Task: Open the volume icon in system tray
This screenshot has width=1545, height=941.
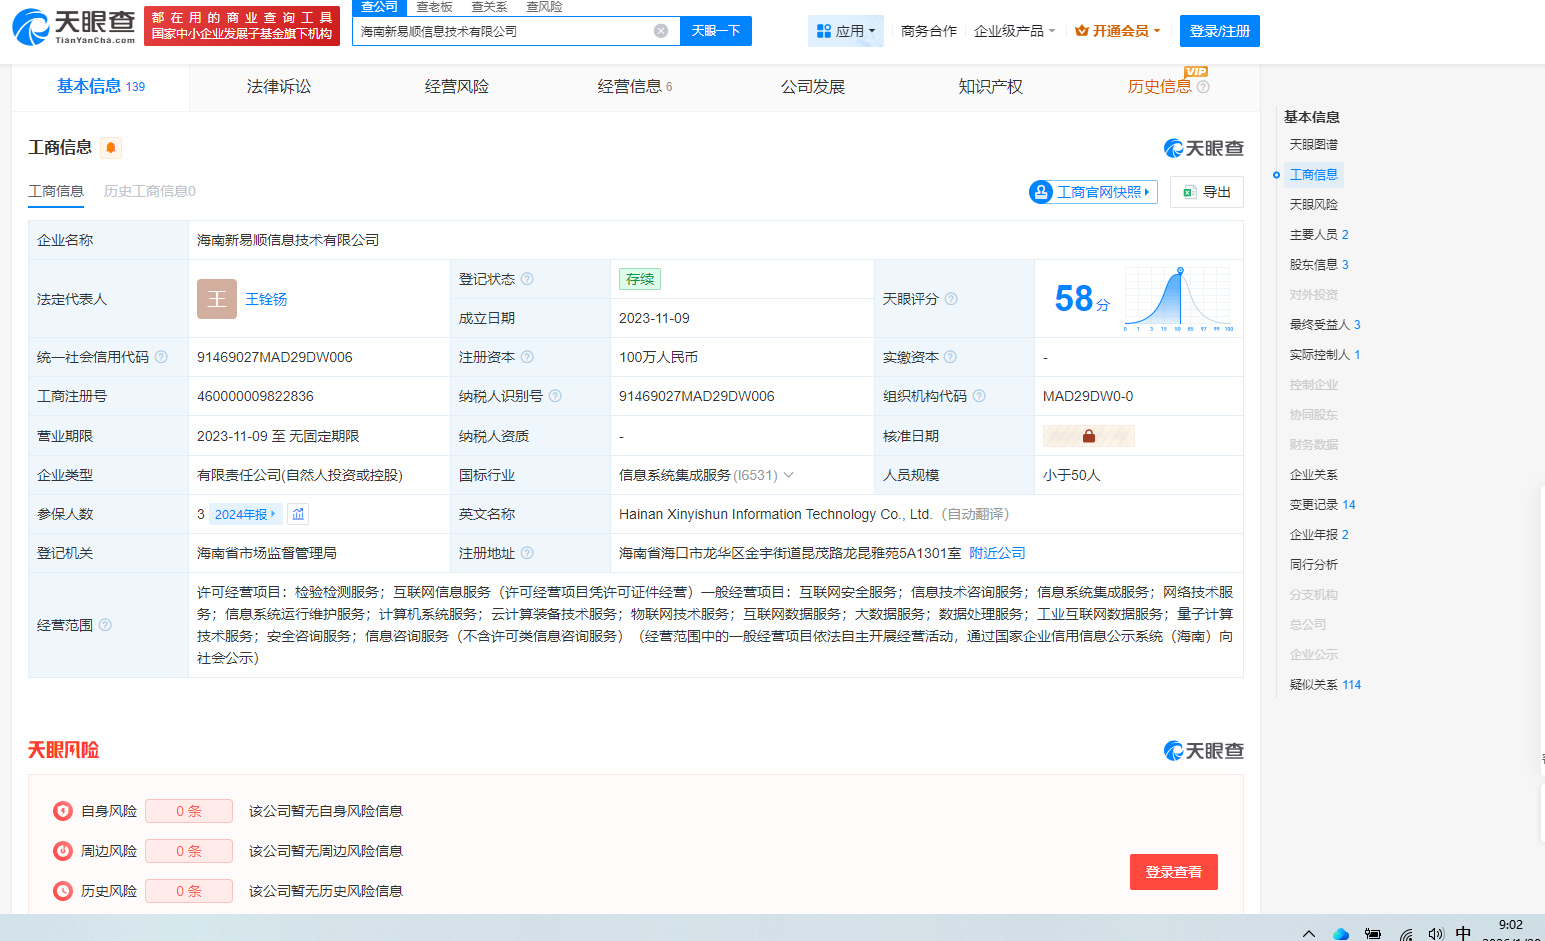Action: (1436, 933)
